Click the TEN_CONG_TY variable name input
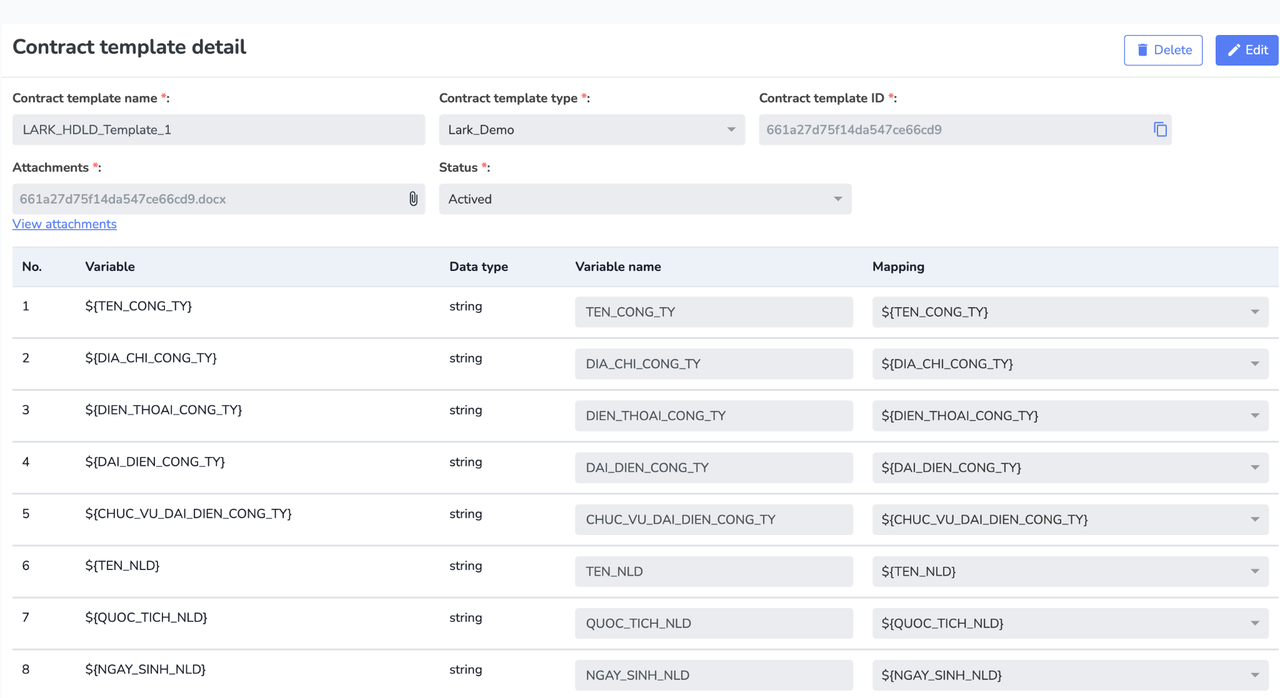Screen dimensions: 1280x698 pos(713,311)
